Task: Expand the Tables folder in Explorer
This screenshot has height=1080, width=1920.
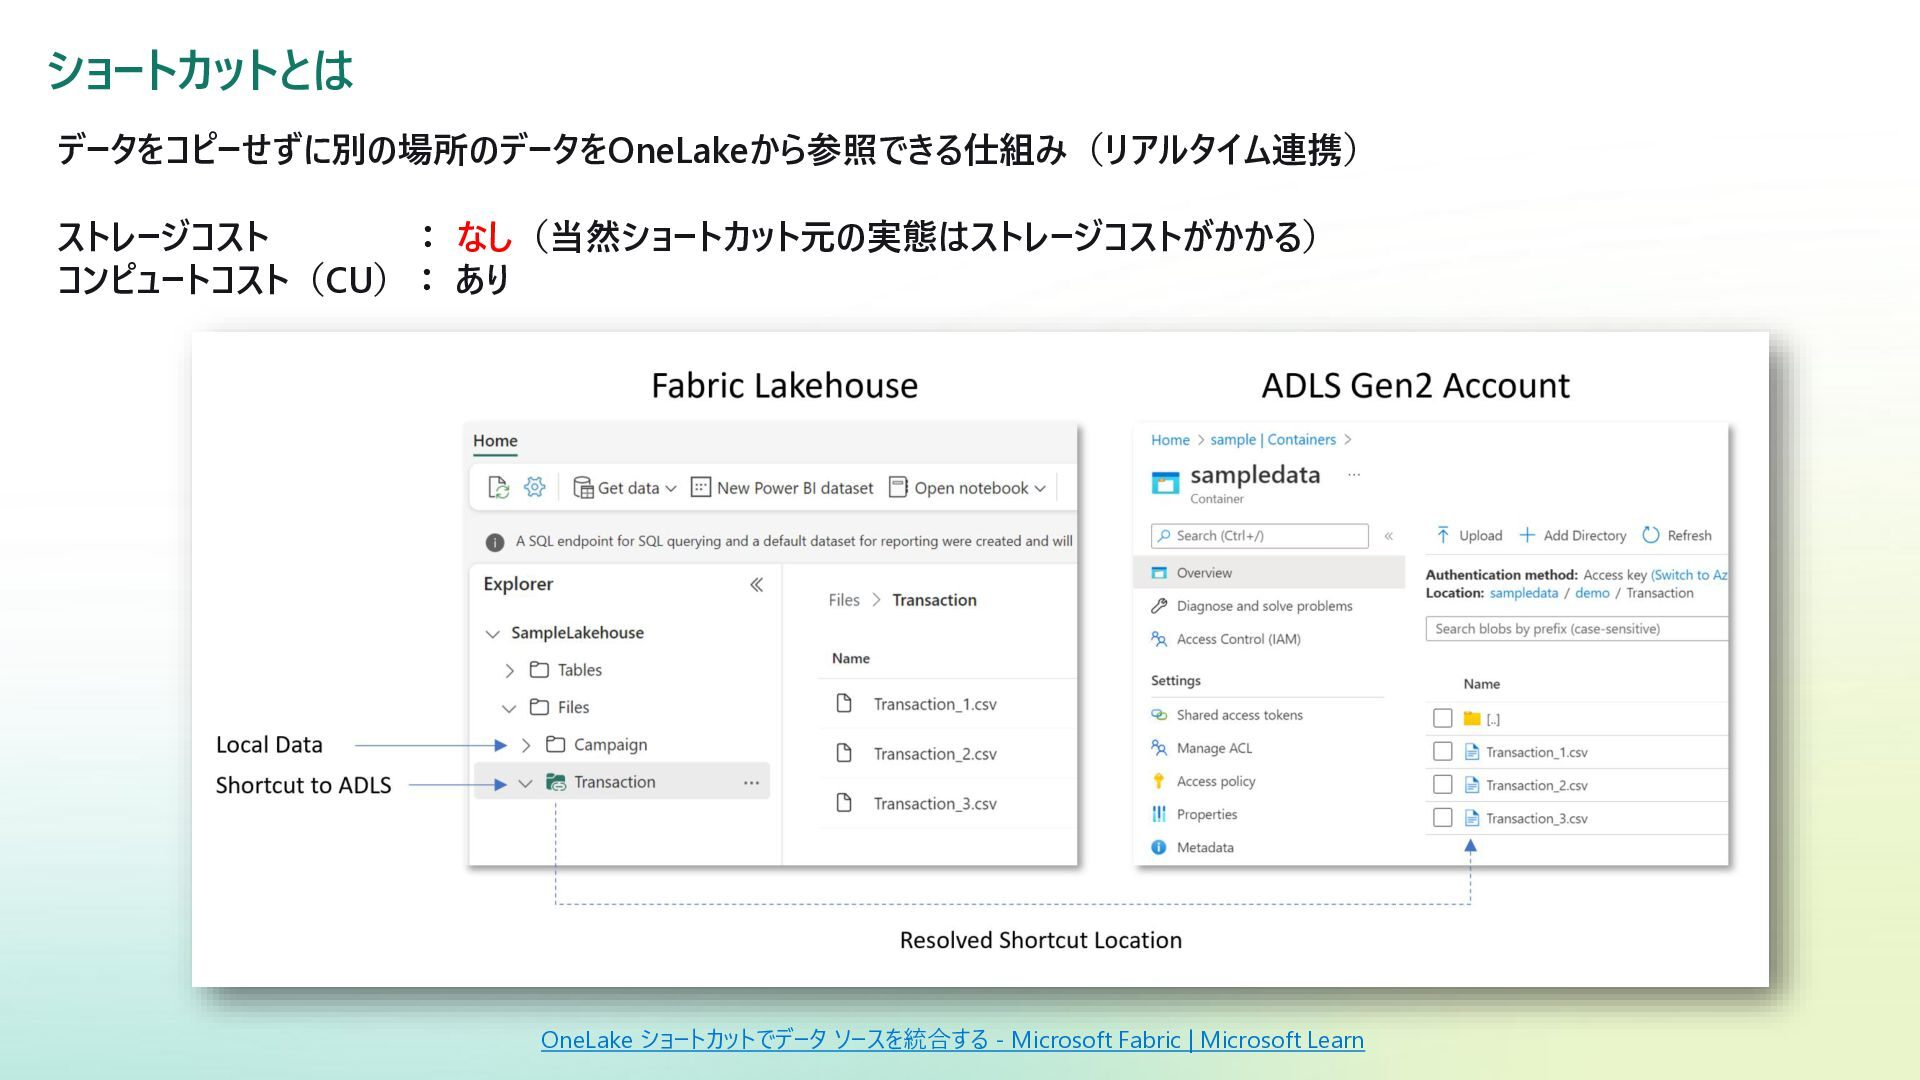Action: tap(510, 670)
